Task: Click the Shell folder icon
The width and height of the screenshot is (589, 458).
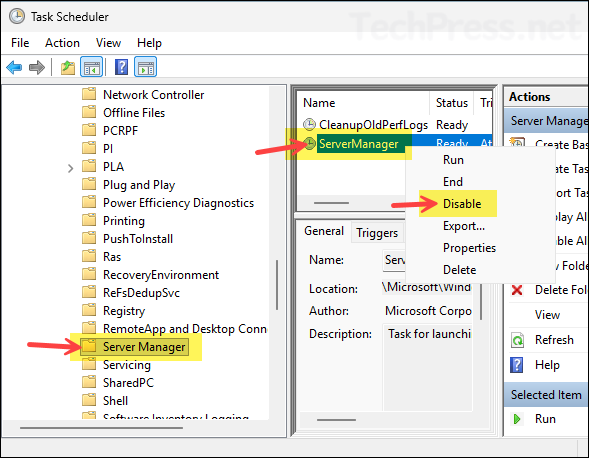Action: pos(89,401)
